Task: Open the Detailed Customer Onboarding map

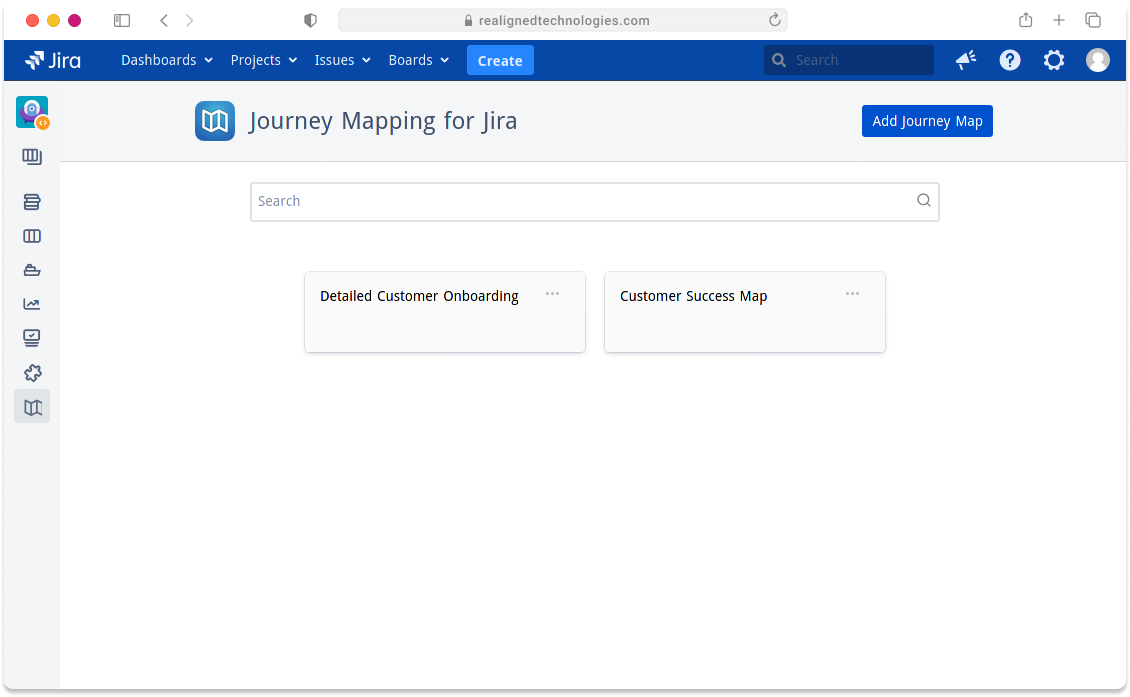Action: [x=445, y=312]
